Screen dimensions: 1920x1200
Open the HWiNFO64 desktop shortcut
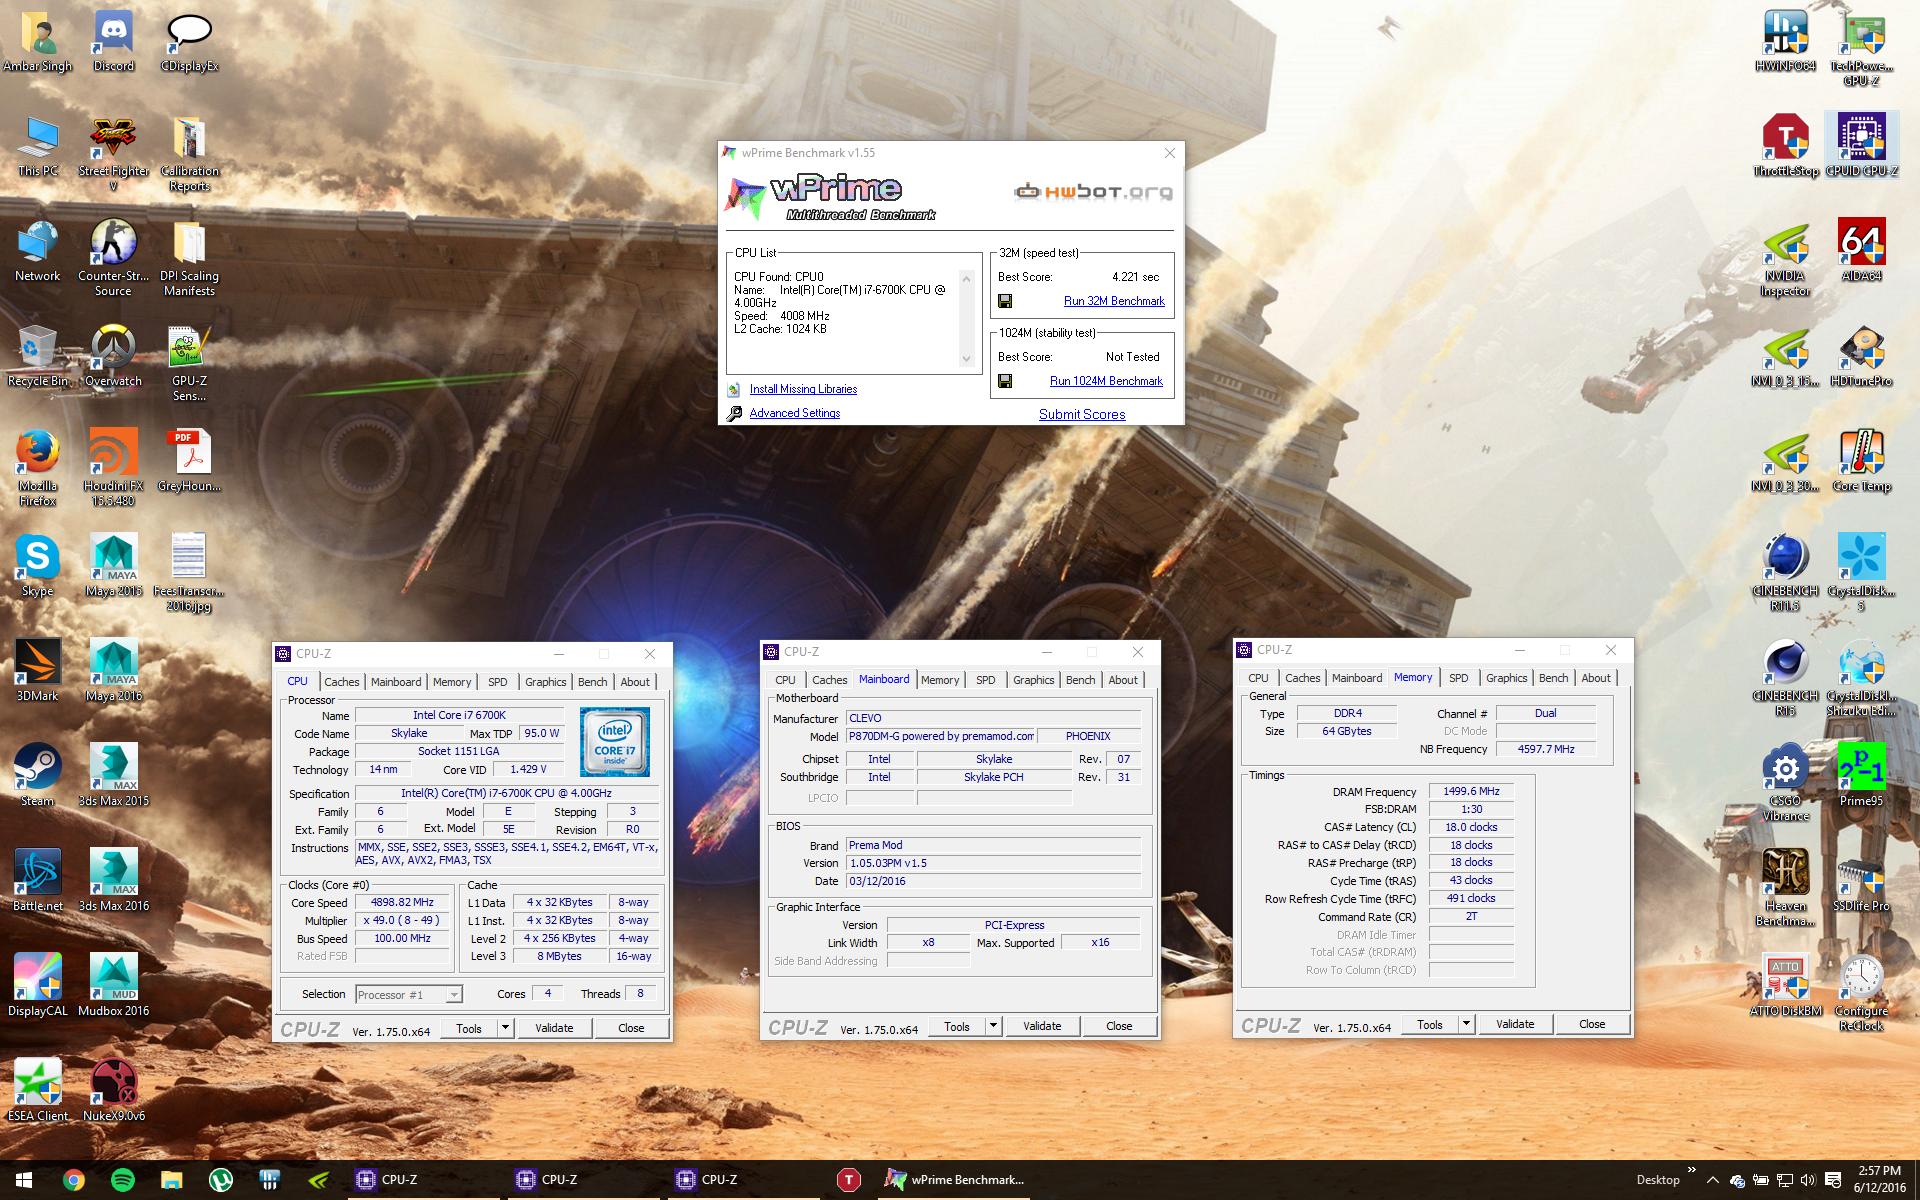point(1785,42)
